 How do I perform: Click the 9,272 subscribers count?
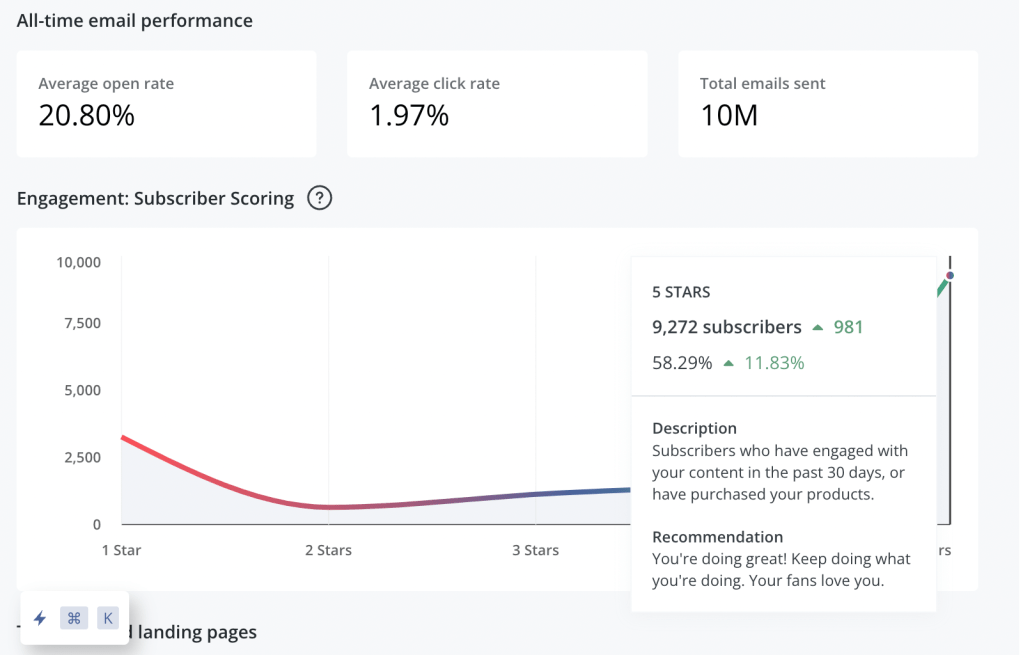click(727, 327)
